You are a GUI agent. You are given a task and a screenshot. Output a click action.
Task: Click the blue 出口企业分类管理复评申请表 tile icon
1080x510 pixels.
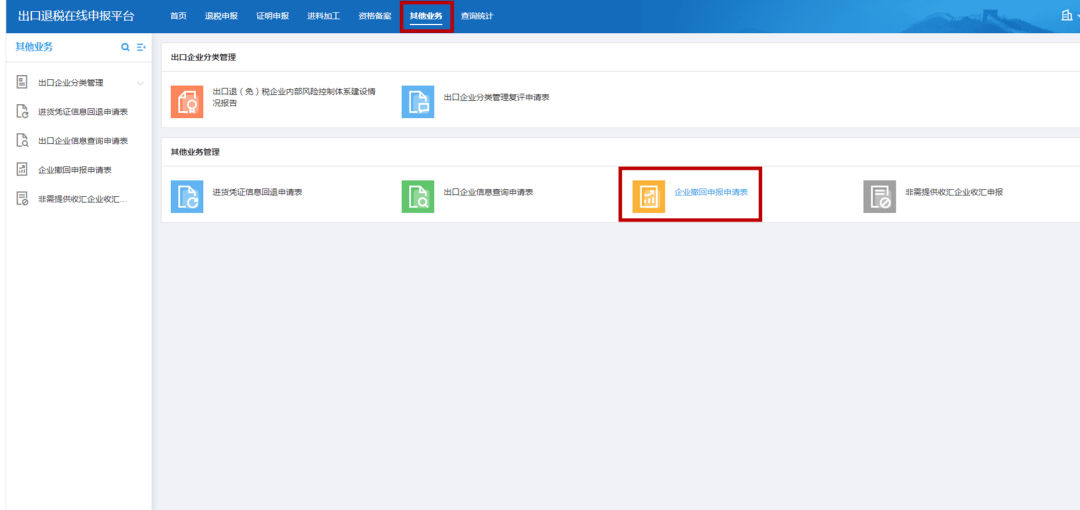[418, 102]
